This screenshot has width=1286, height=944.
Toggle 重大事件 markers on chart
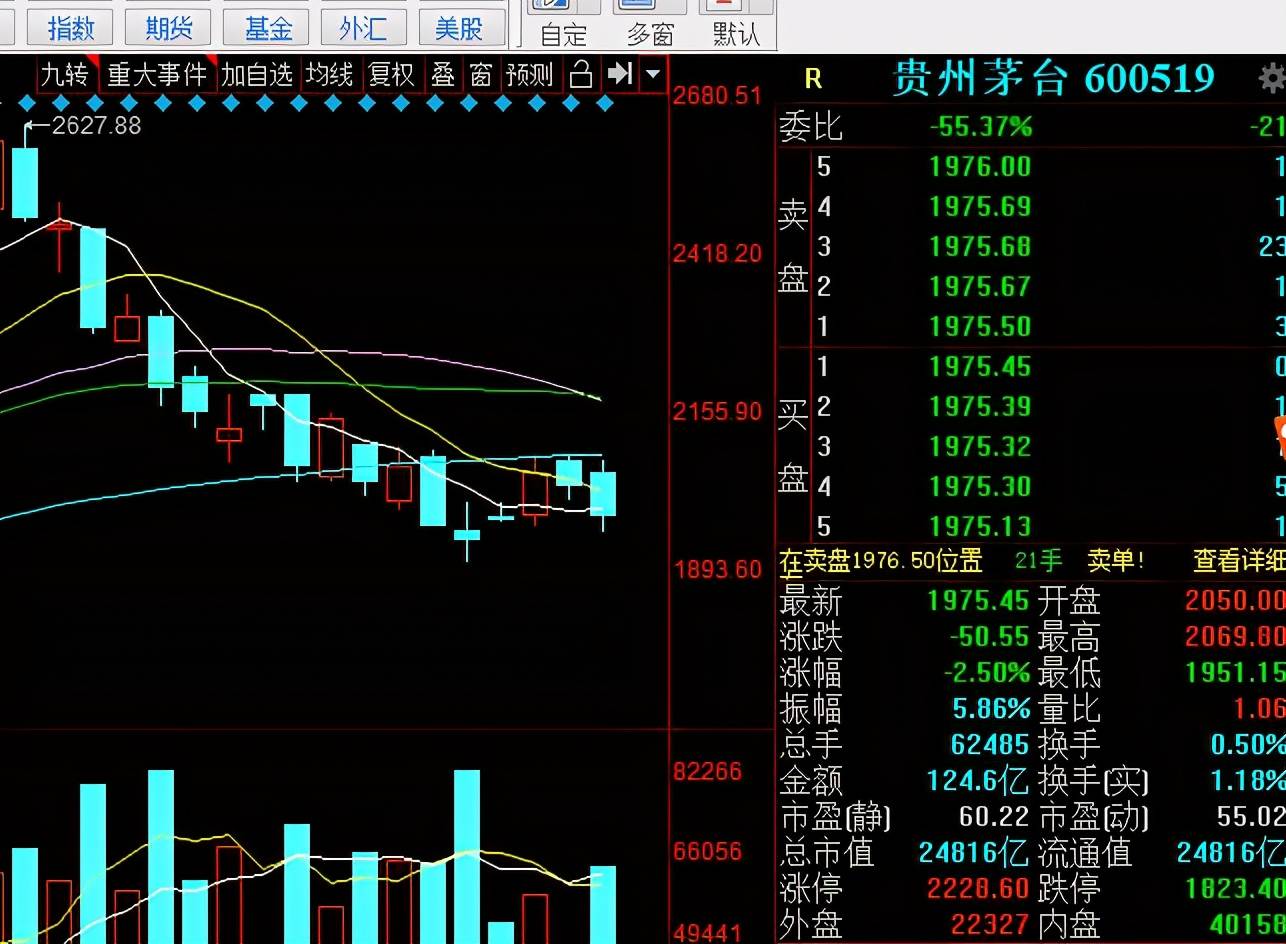pos(157,75)
